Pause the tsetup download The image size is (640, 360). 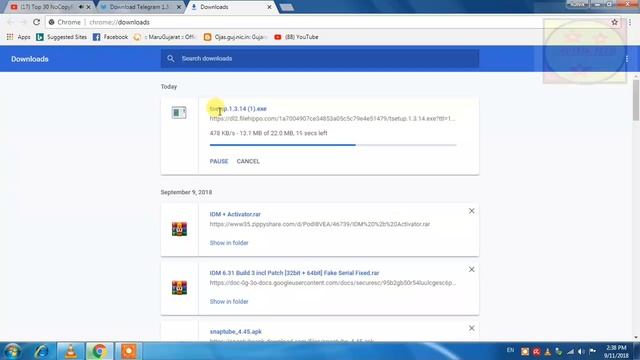click(x=219, y=161)
